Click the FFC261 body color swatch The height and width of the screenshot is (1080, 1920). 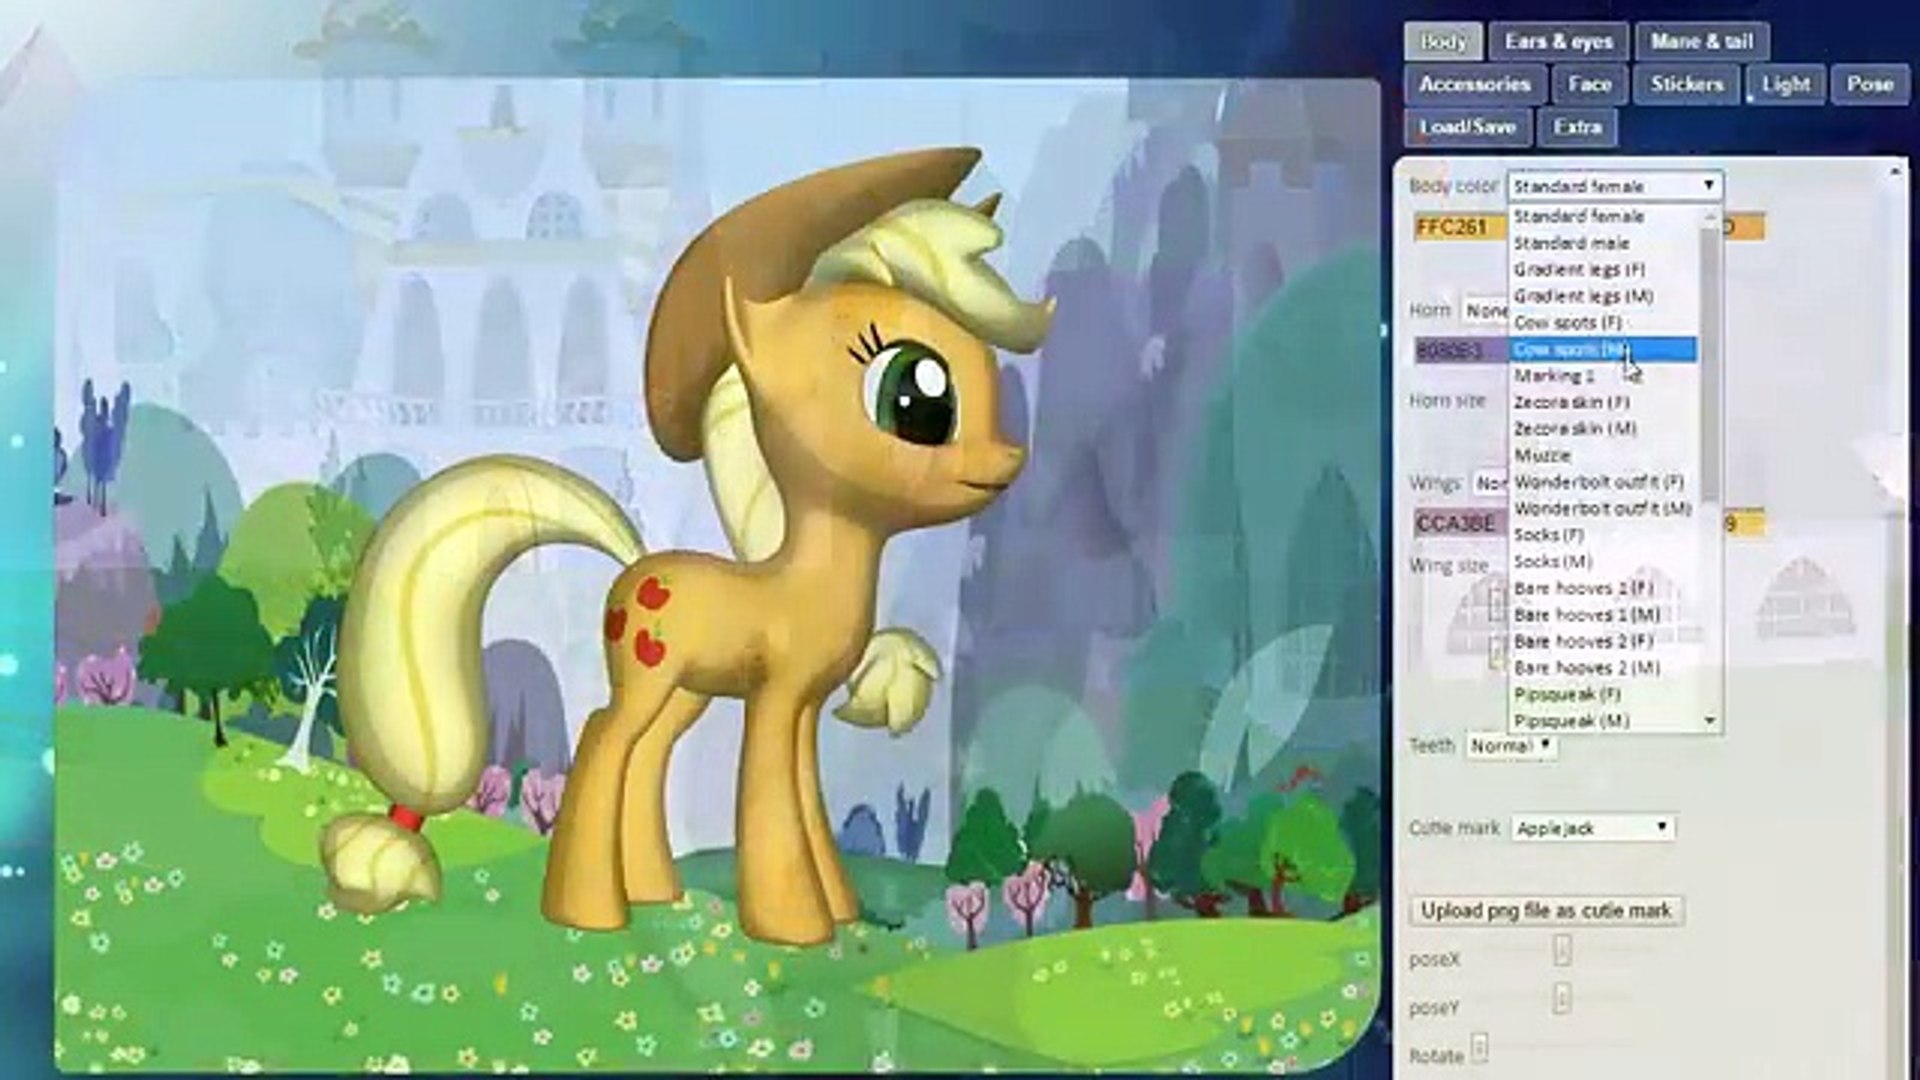tap(1457, 228)
